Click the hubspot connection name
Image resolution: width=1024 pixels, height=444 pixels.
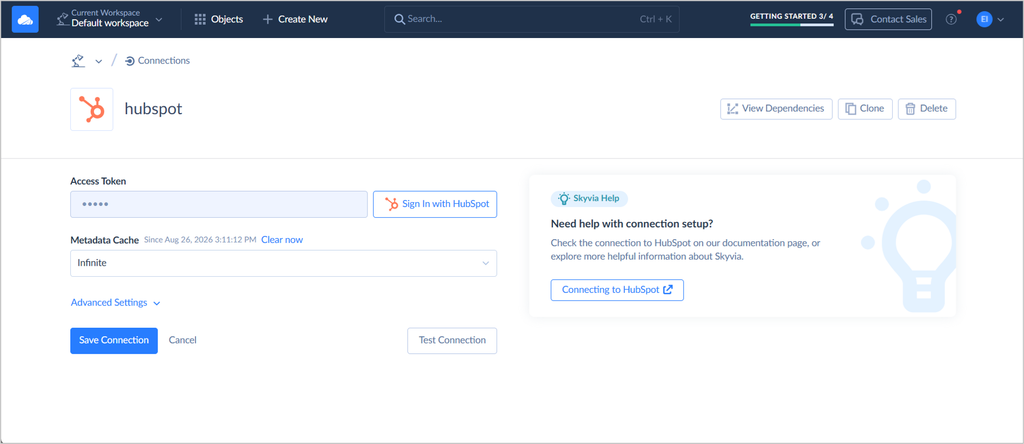tap(153, 109)
